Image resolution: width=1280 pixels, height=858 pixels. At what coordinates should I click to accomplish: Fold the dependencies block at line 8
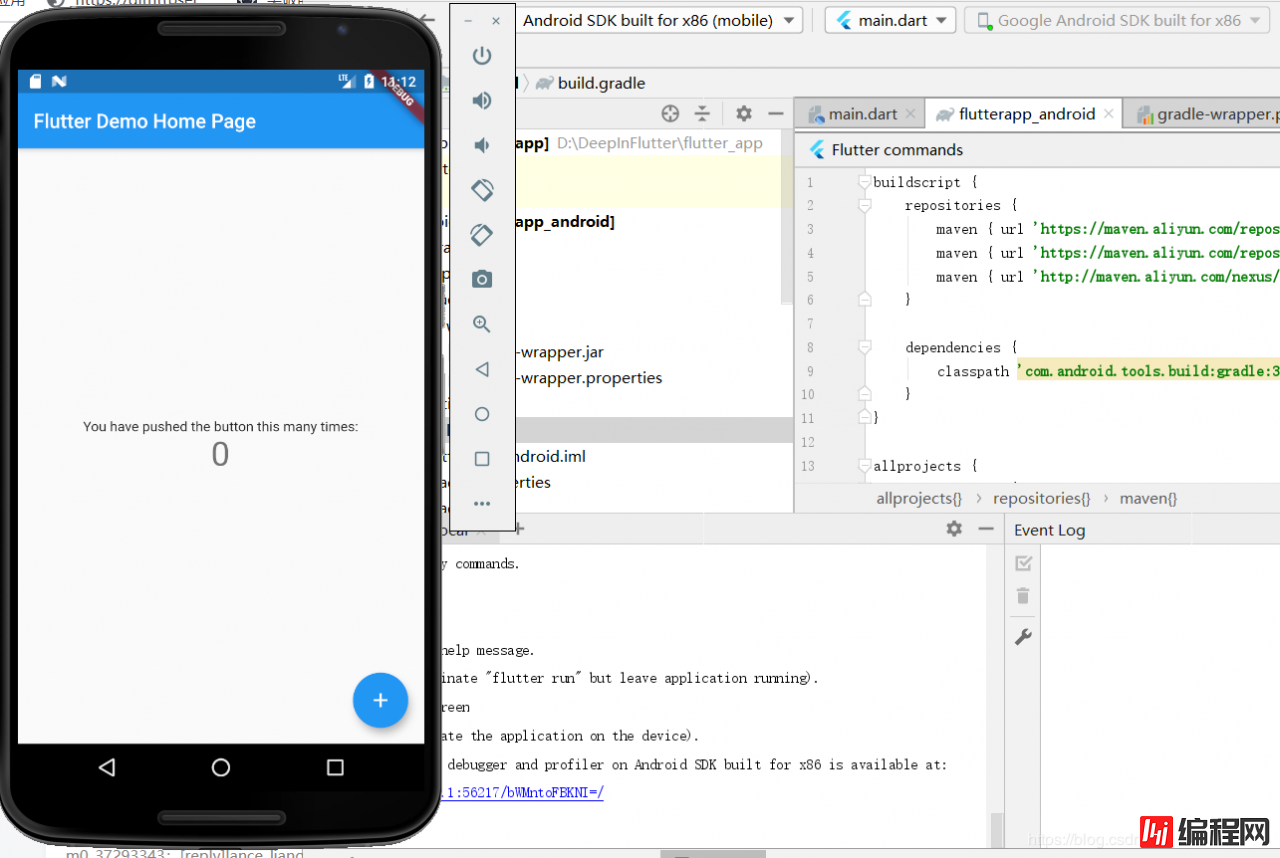pyautogui.click(x=864, y=348)
